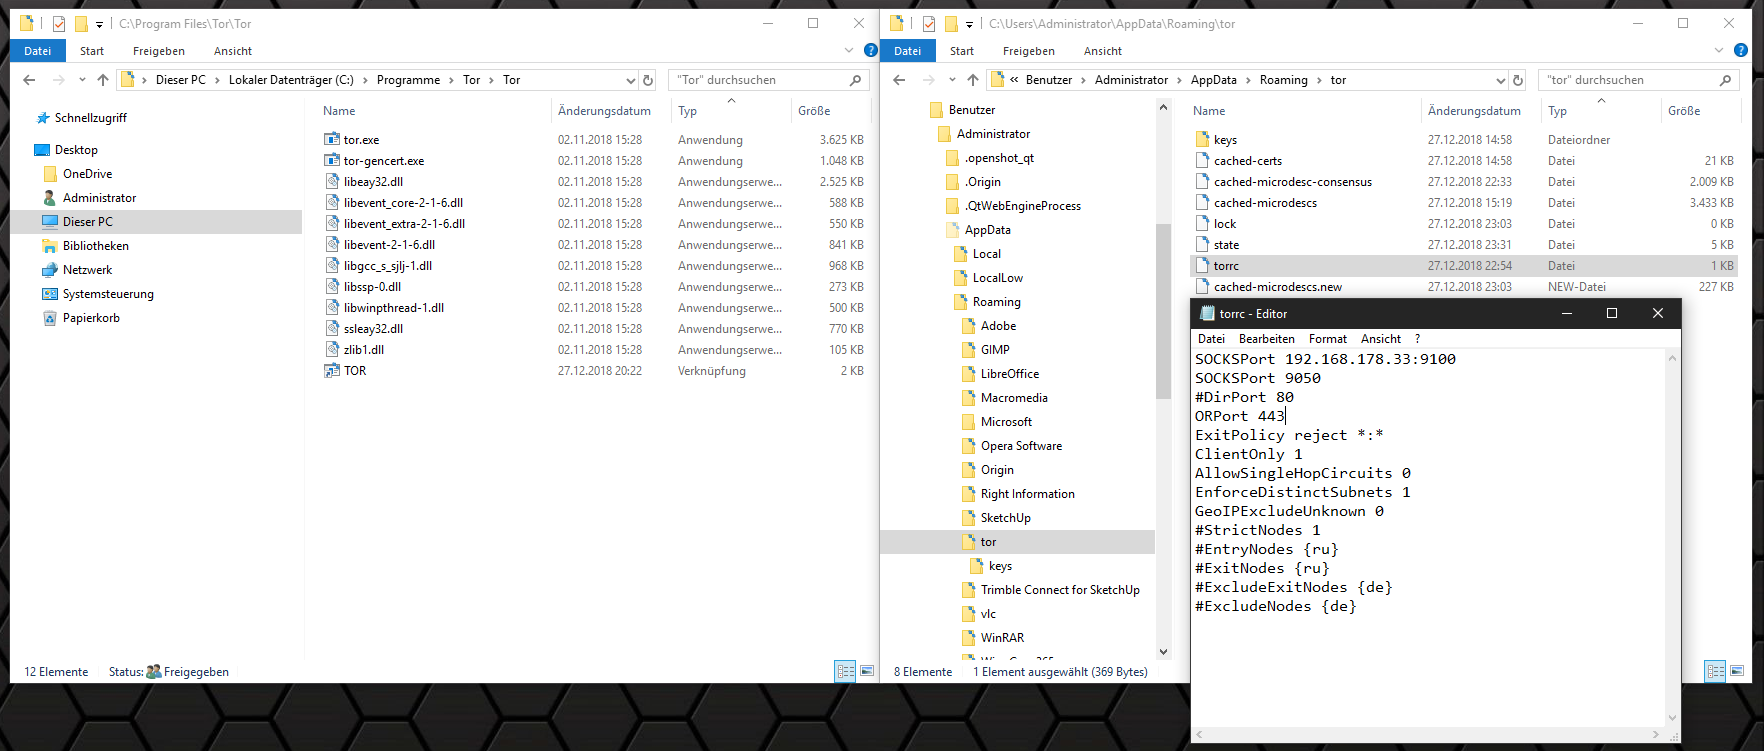The height and width of the screenshot is (751, 1764).
Task: Open Schnellzugriff in left navigation pane
Action: [91, 118]
